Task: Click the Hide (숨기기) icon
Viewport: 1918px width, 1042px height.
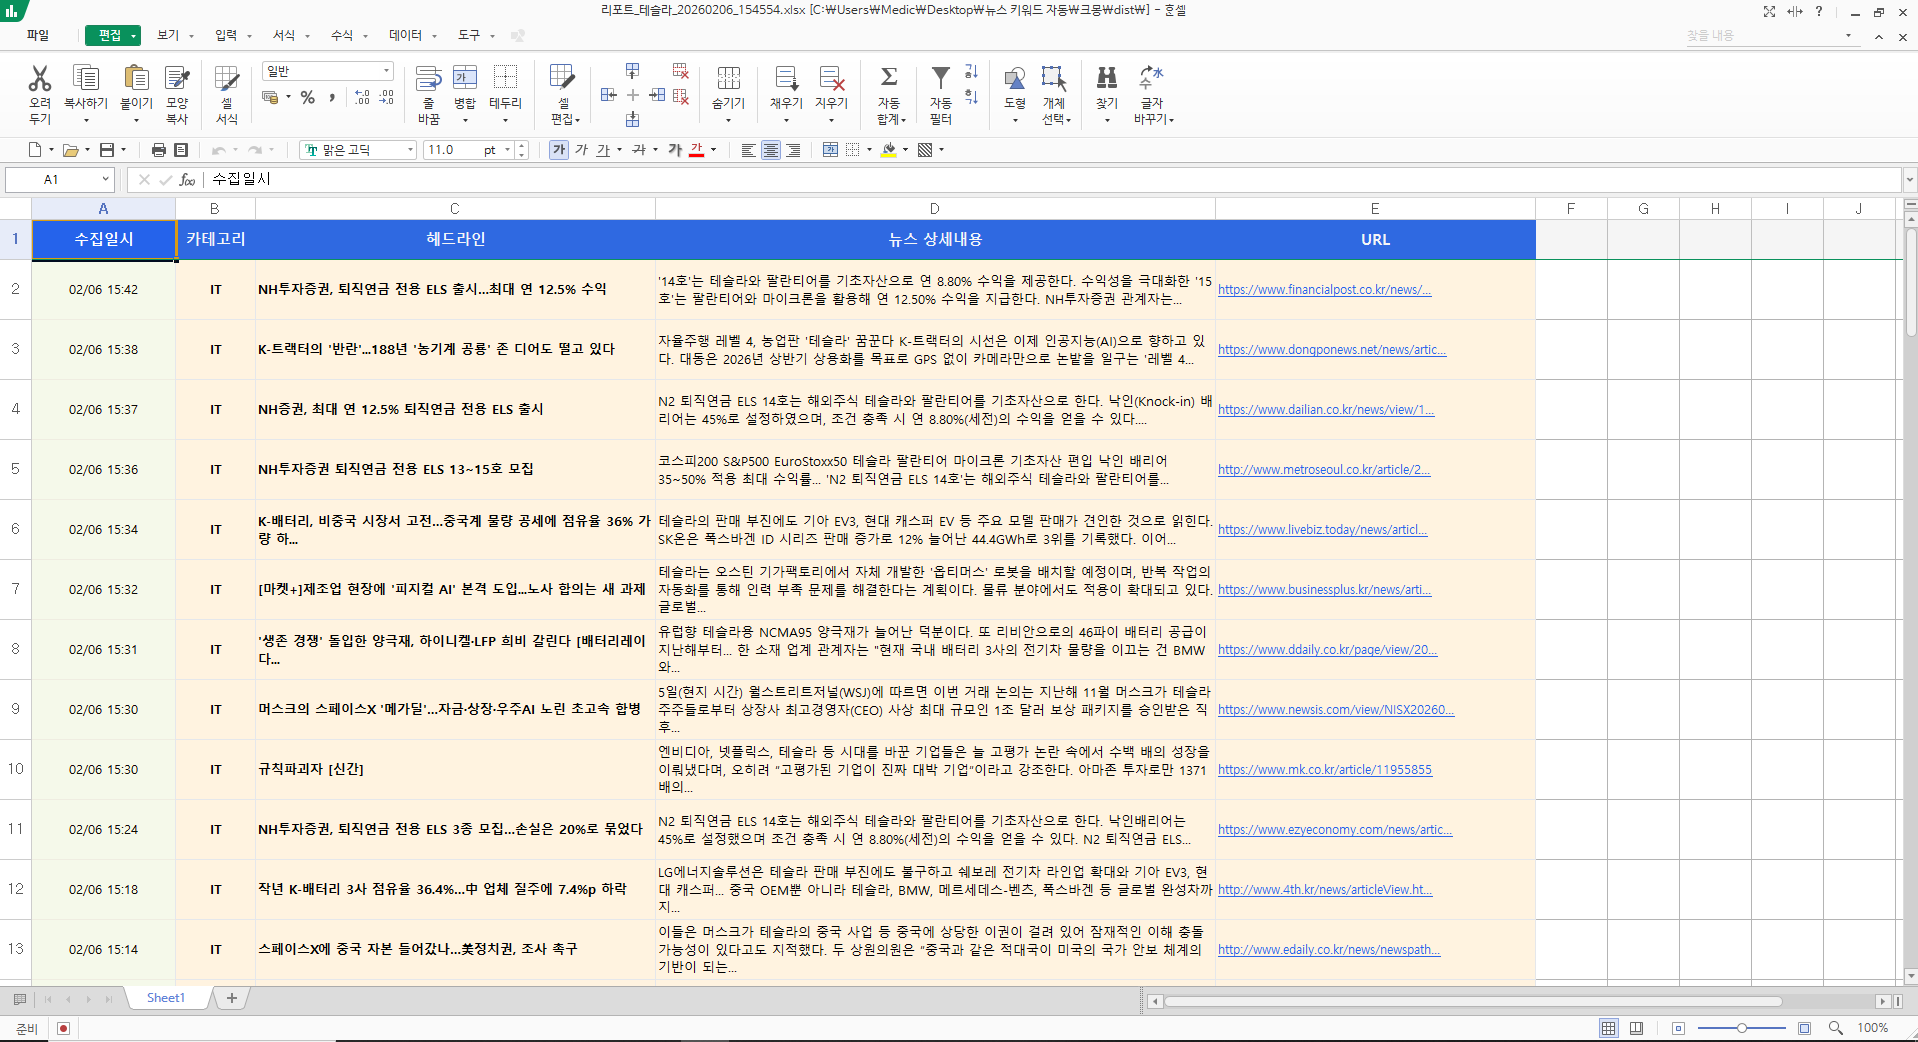Action: point(728,78)
